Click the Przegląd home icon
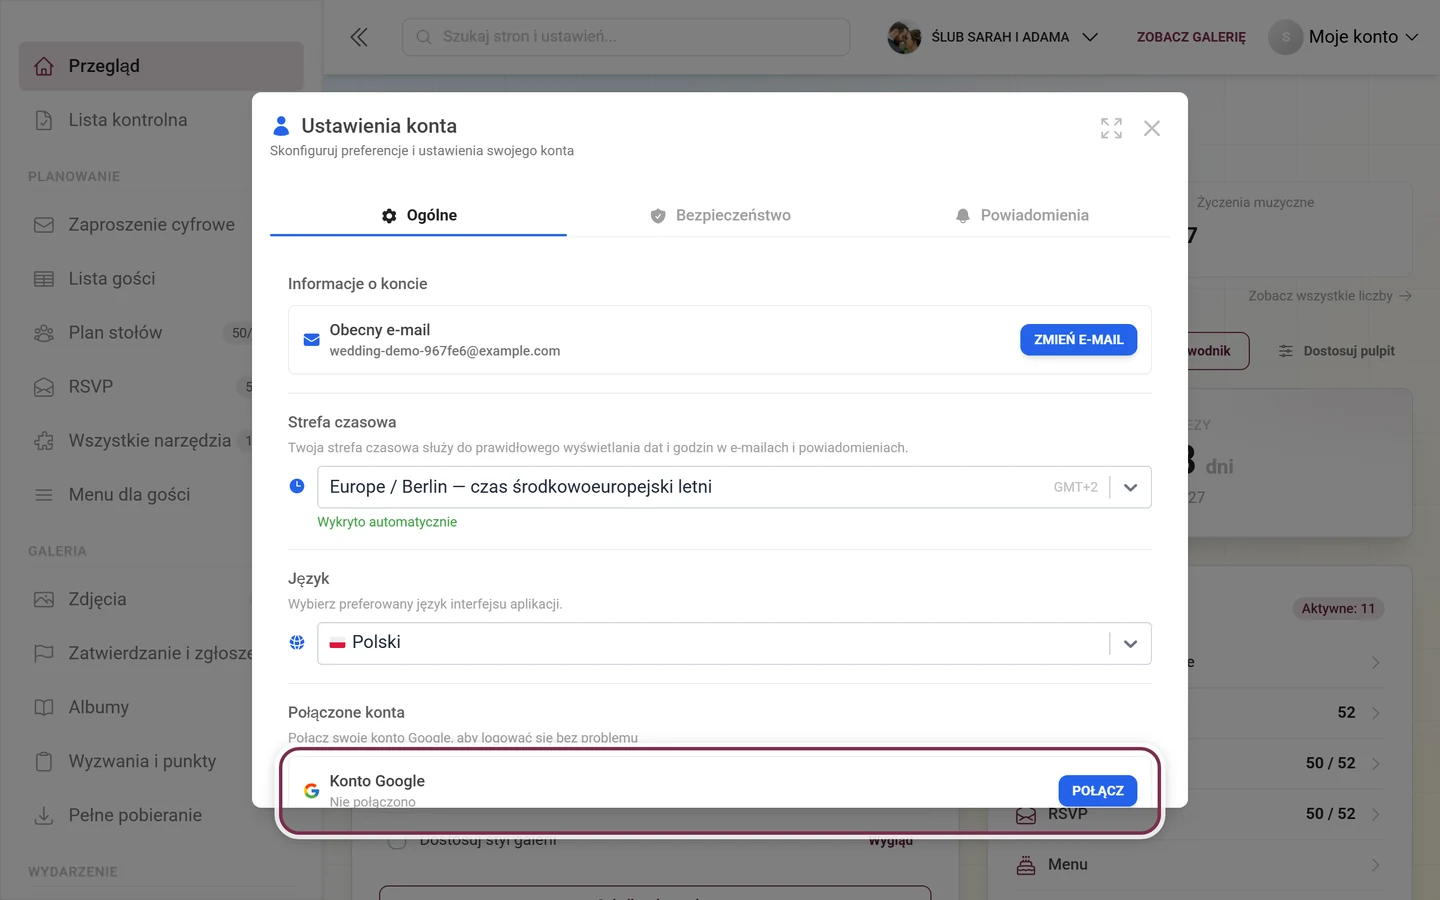 point(44,66)
